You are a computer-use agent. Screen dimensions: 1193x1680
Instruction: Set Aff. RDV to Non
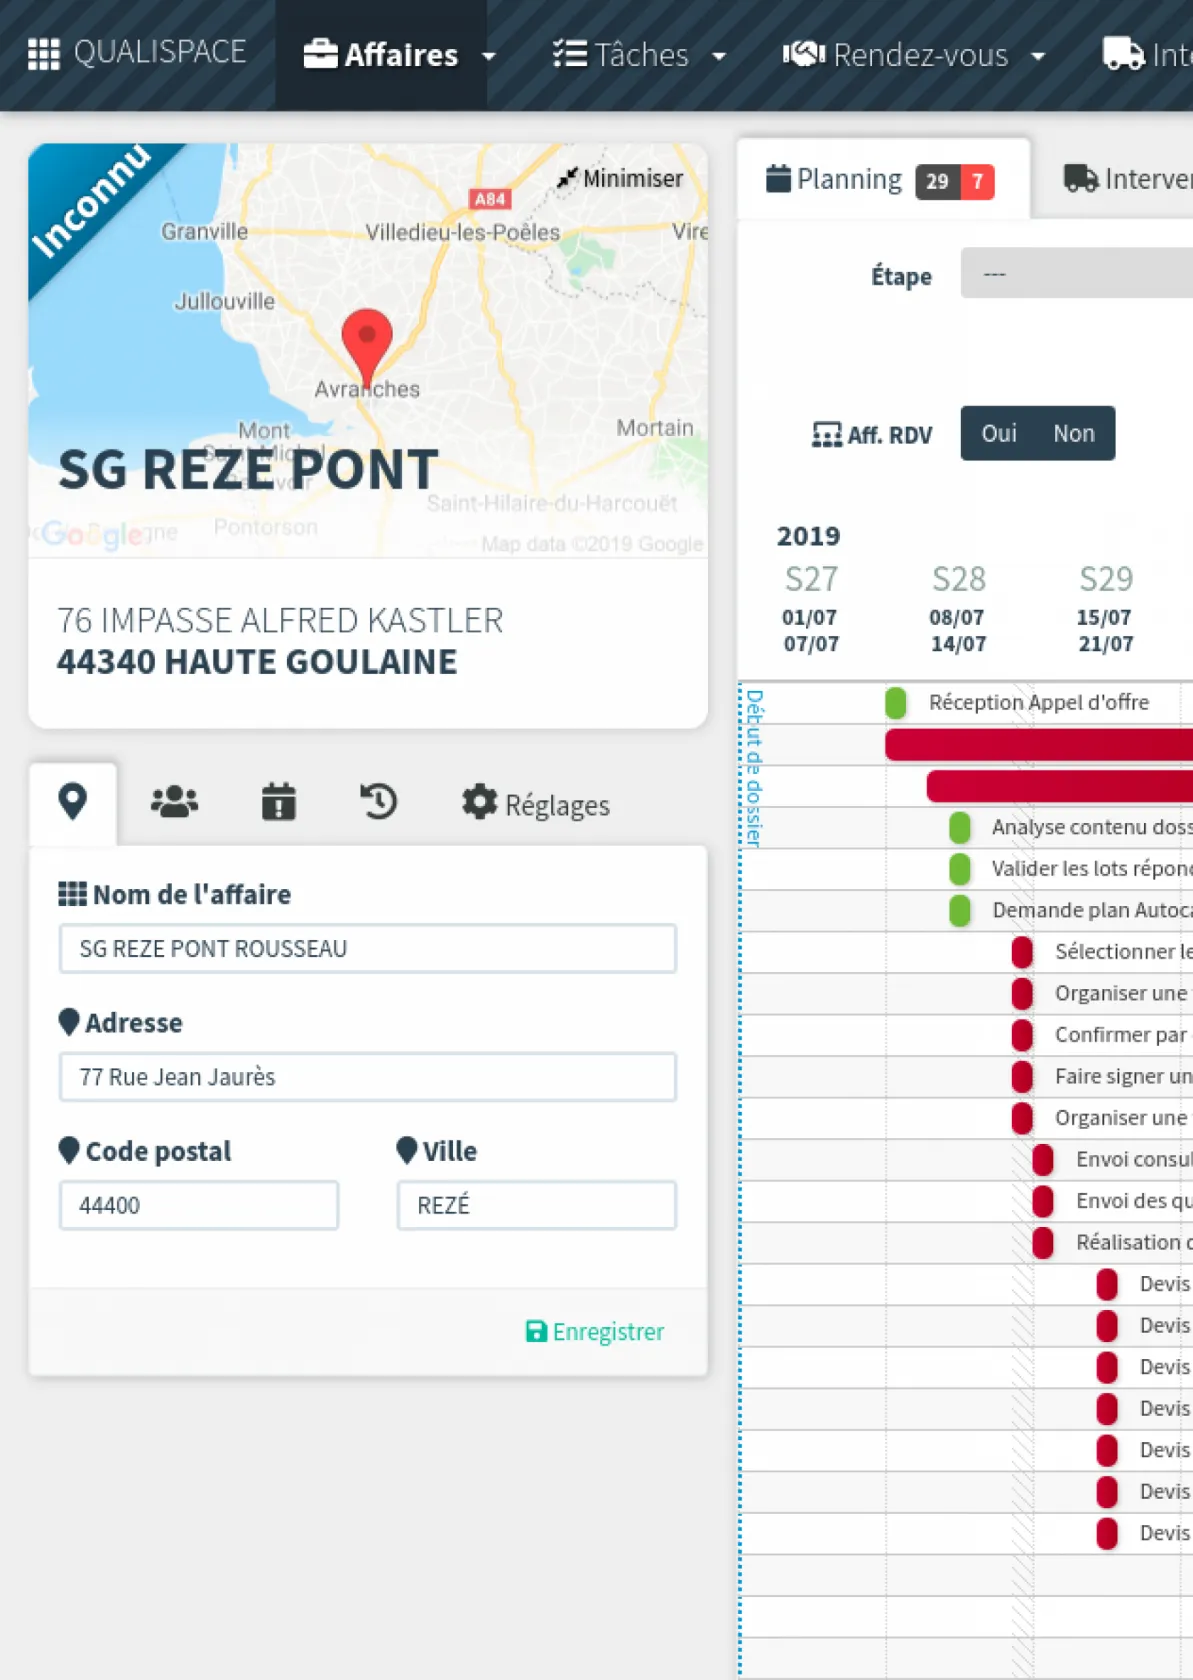[1073, 433]
